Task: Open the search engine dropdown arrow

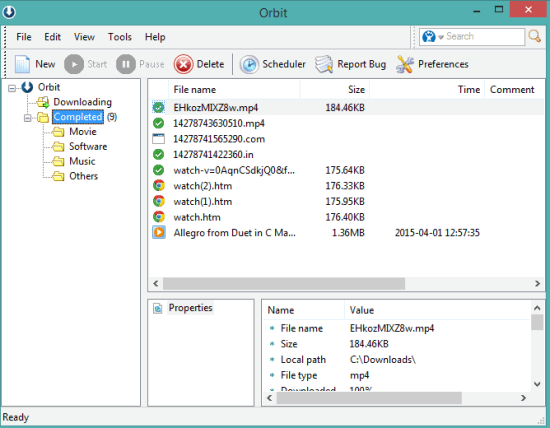Action: tap(441, 36)
